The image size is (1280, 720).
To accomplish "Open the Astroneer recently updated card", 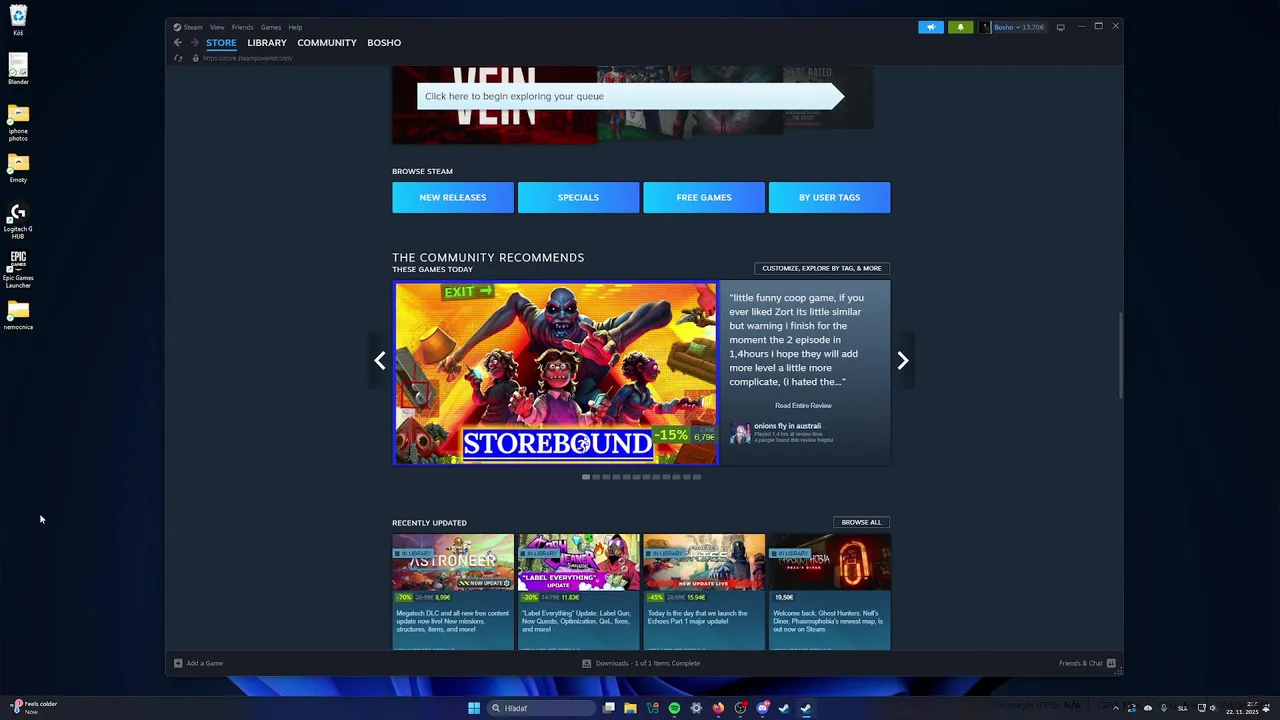I will pyautogui.click(x=453, y=592).
